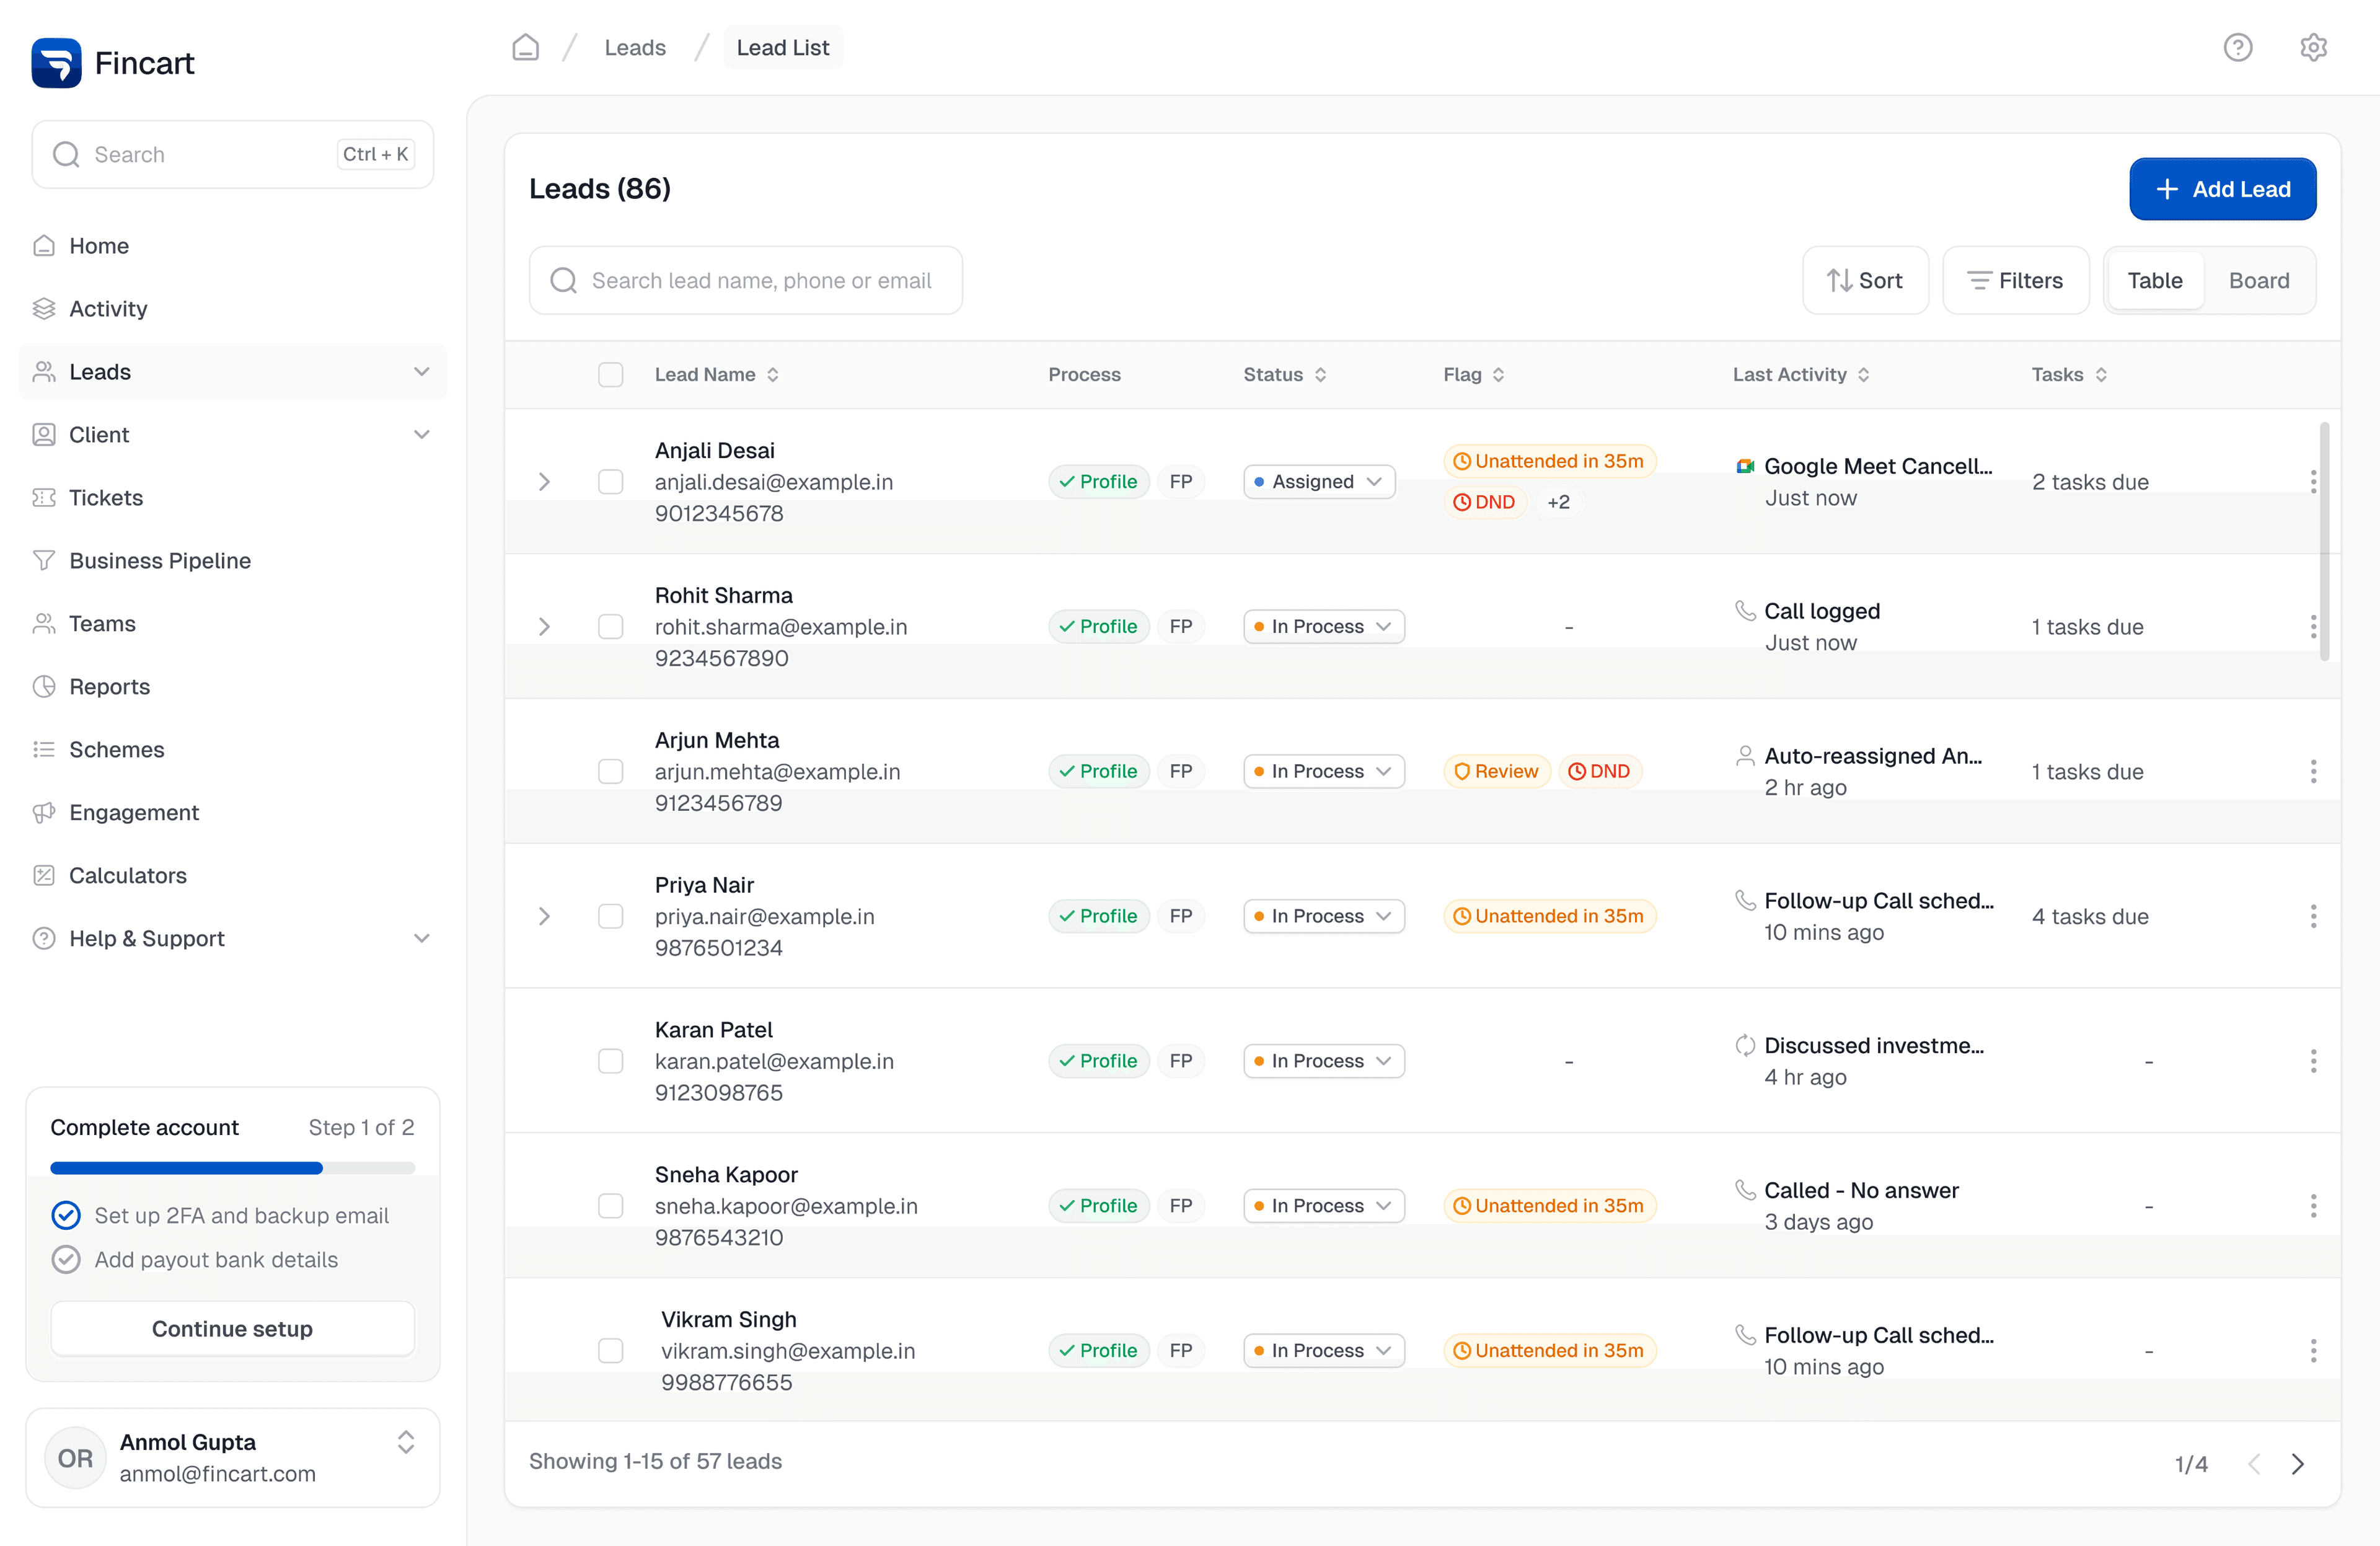This screenshot has width=2380, height=1546.
Task: Sort by Tasks column arrows
Action: [2101, 375]
